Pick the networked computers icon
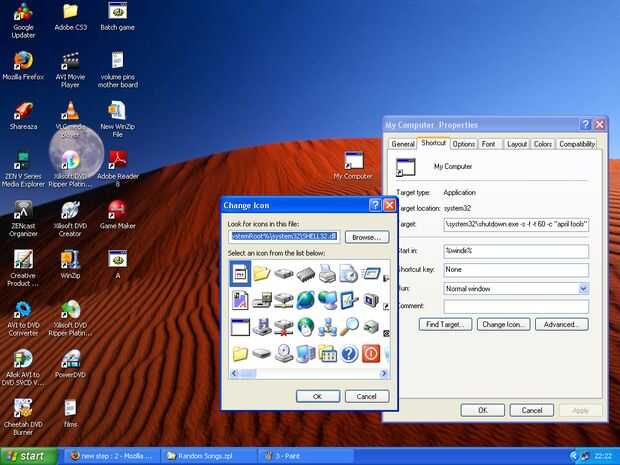Viewport: 620px width, 465px height. tap(327, 327)
